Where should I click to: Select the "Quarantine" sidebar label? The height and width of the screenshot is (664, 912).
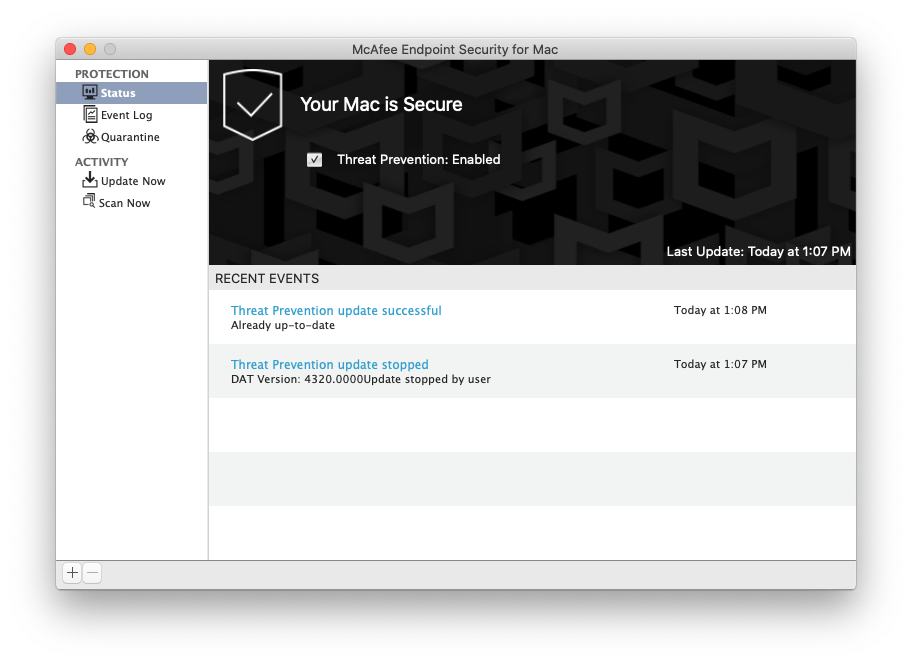coord(130,137)
